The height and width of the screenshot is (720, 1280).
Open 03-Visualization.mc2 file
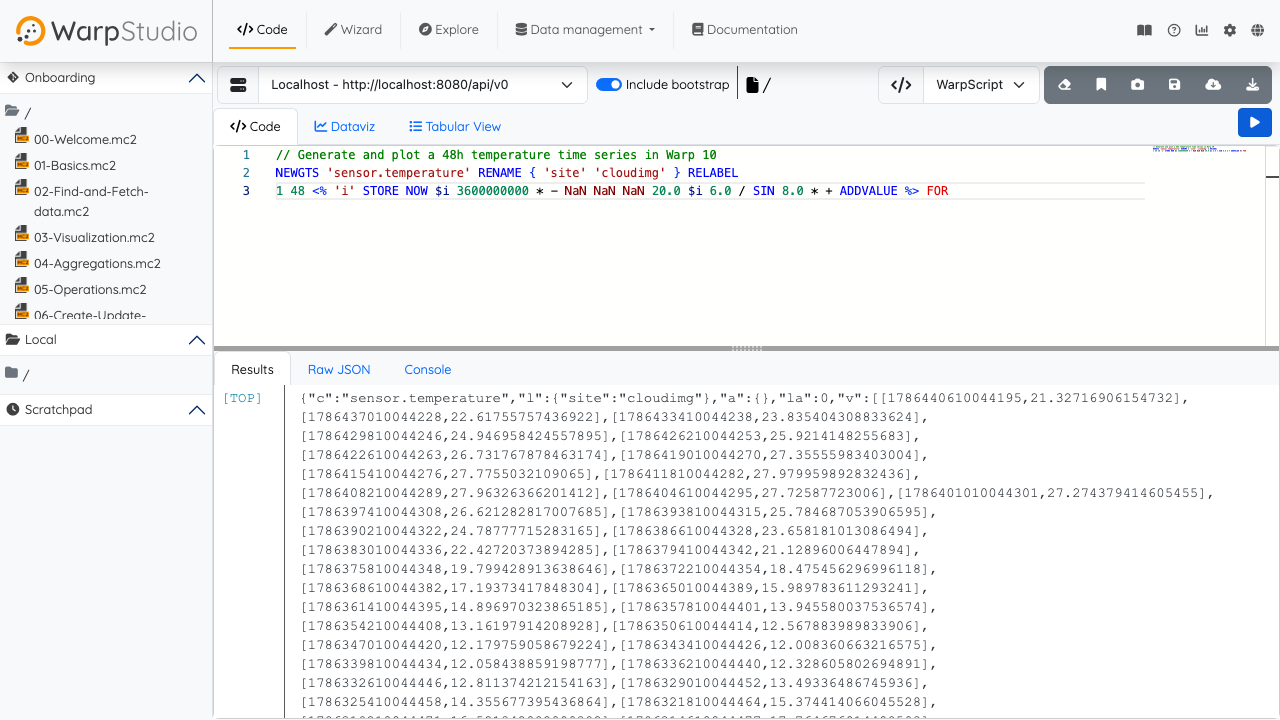[x=95, y=238]
